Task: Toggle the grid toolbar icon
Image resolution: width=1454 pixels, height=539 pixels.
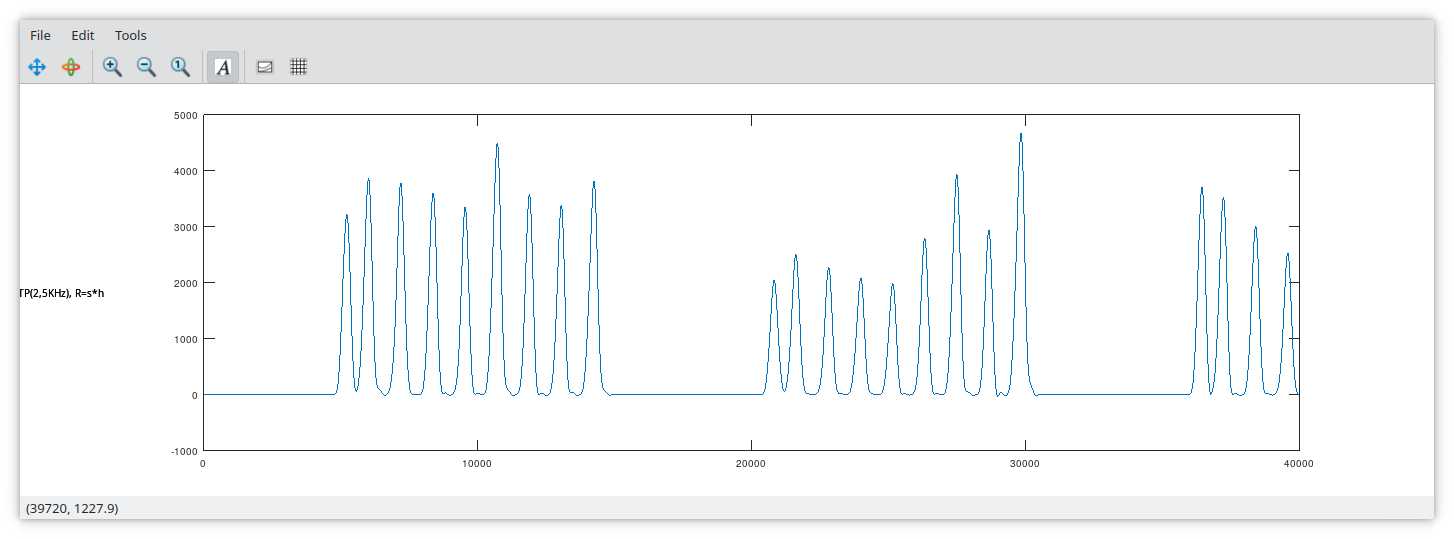Action: [298, 67]
